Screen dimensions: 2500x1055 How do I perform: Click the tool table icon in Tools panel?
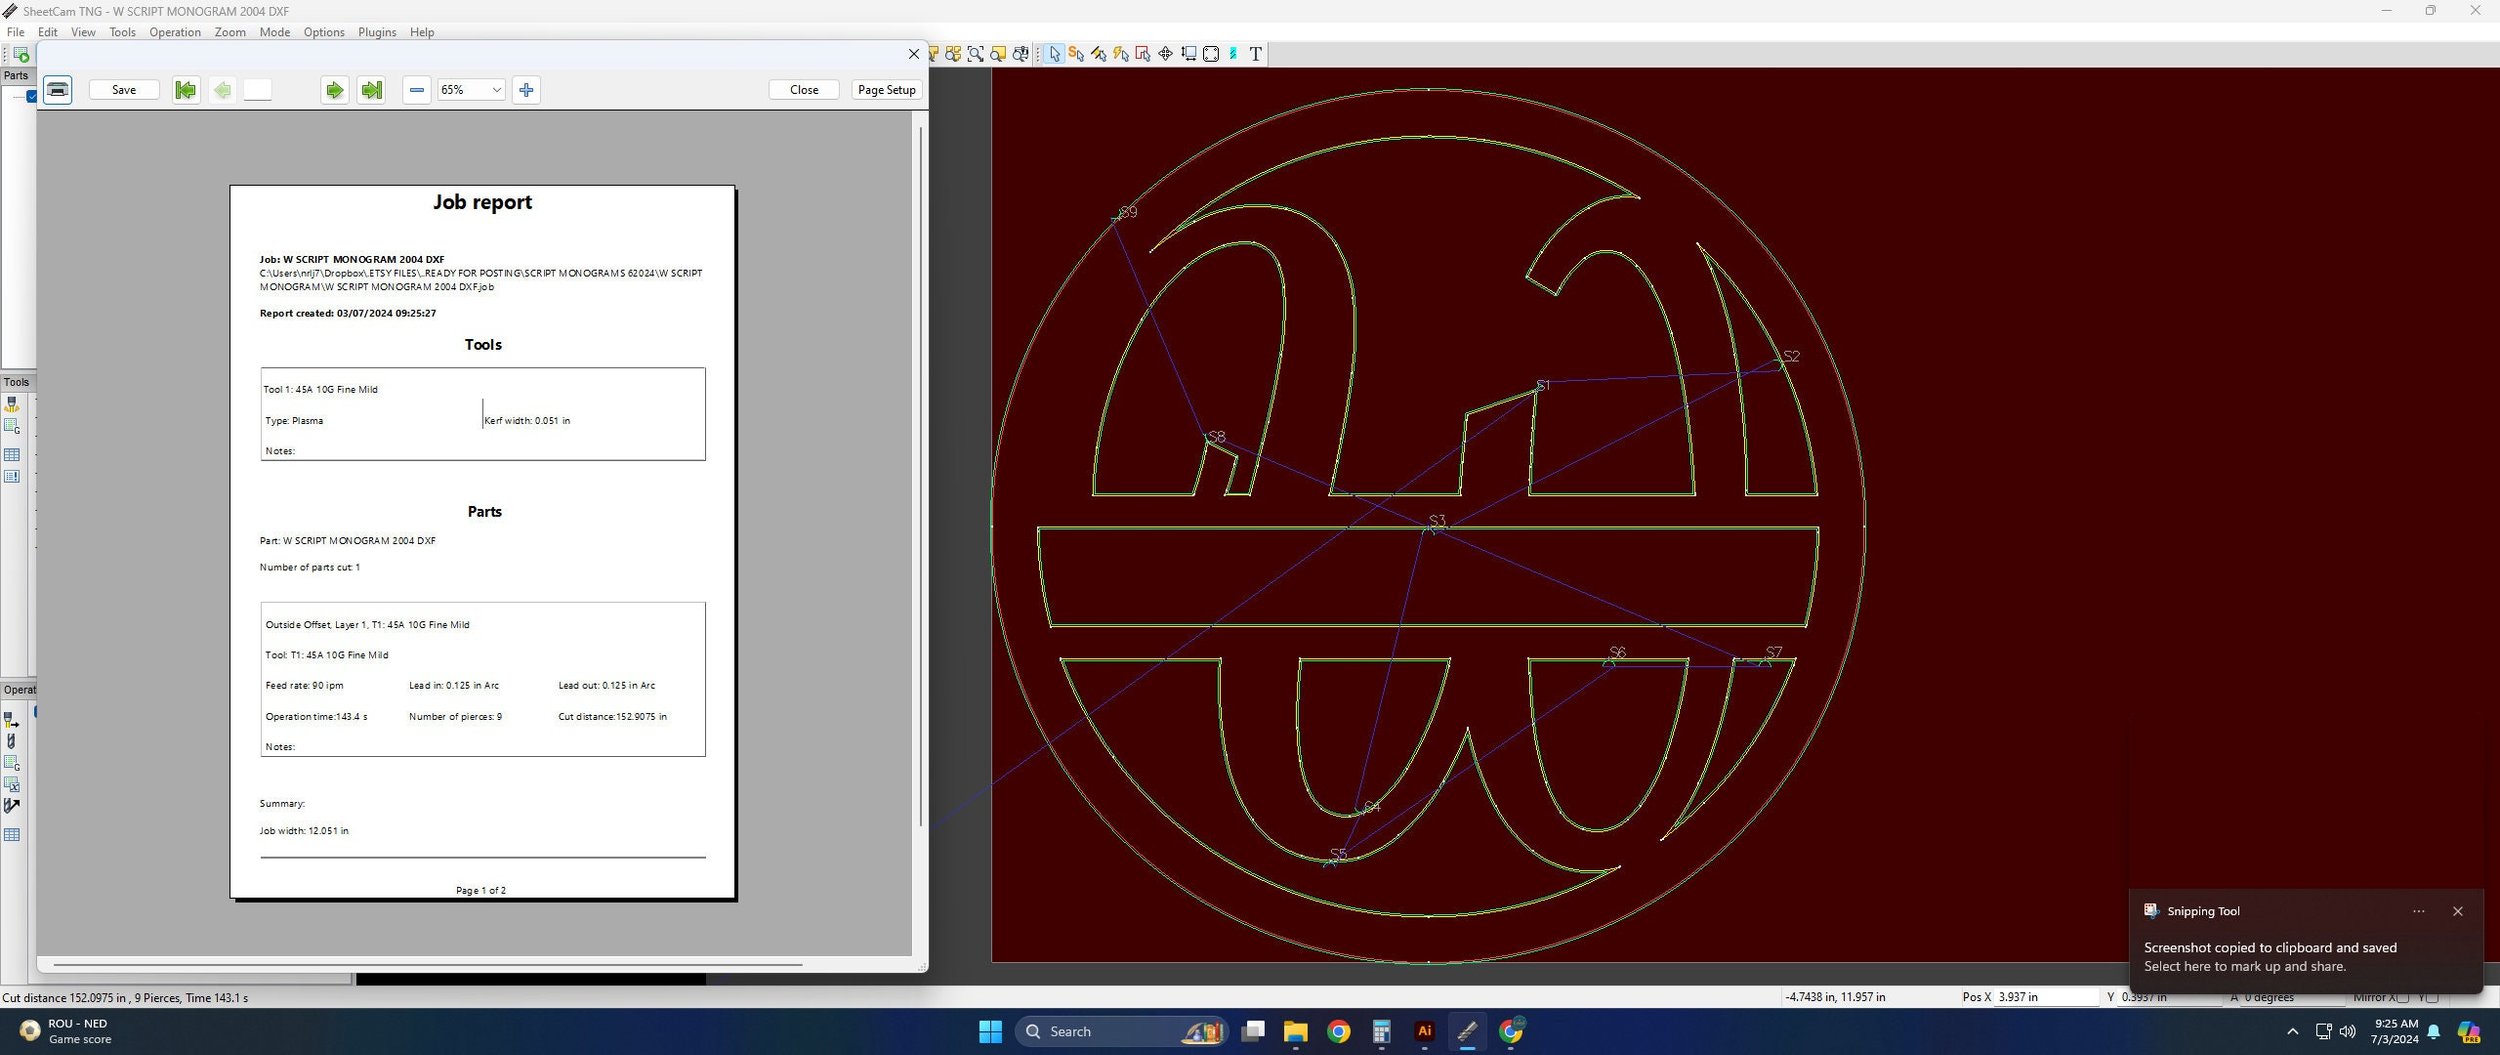[x=12, y=455]
